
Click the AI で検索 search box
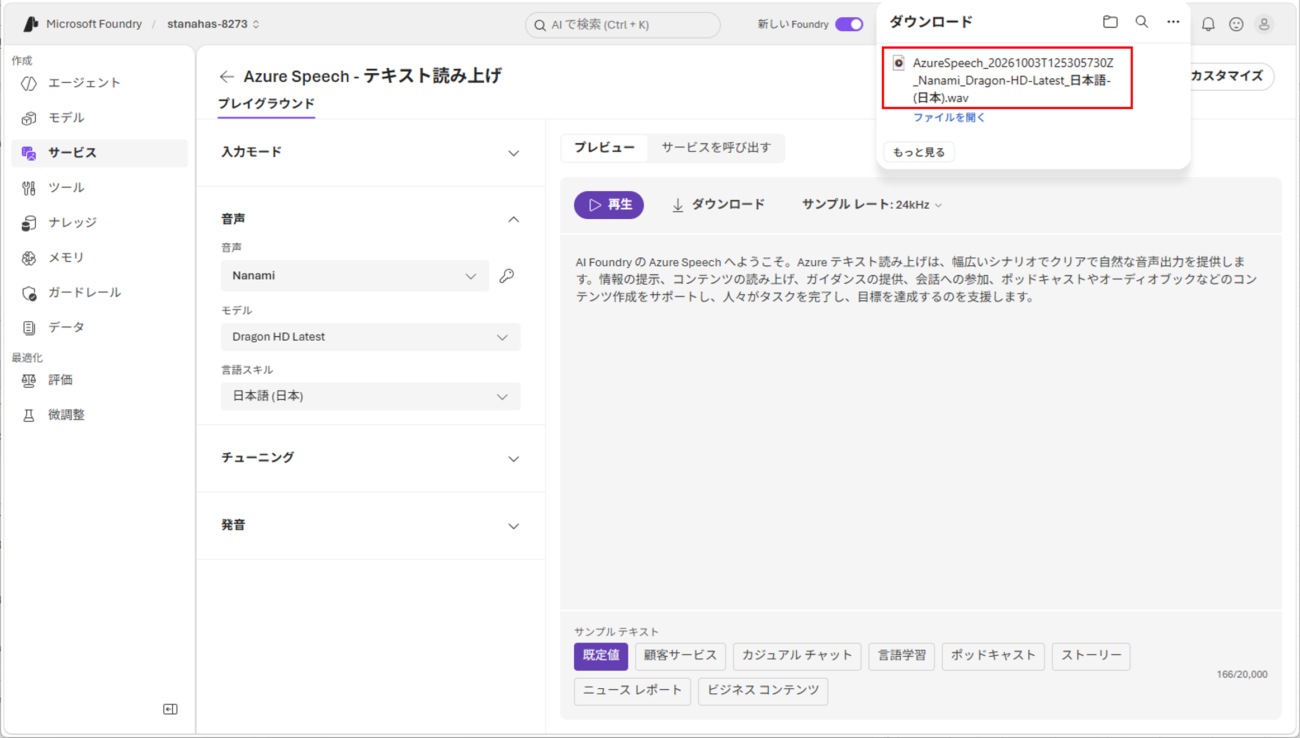pyautogui.click(x=623, y=25)
